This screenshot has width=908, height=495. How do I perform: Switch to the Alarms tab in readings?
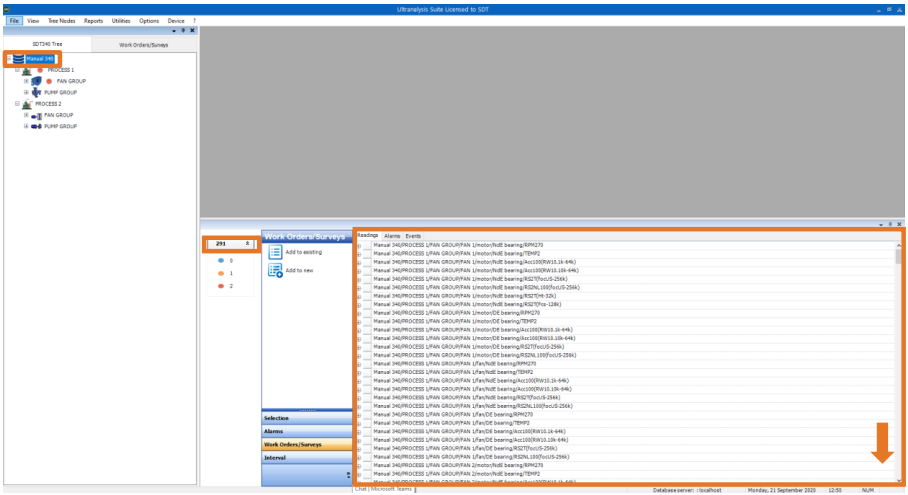392,235
